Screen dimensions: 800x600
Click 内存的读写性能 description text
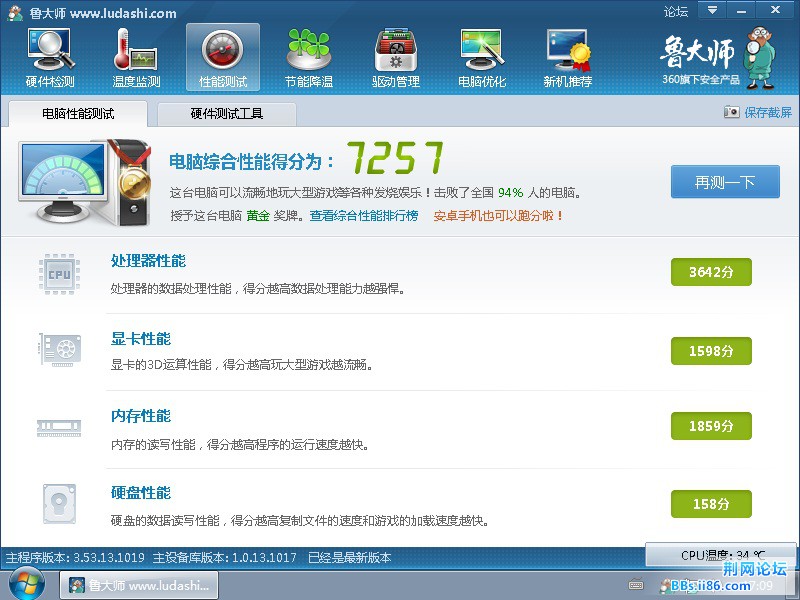click(x=240, y=444)
